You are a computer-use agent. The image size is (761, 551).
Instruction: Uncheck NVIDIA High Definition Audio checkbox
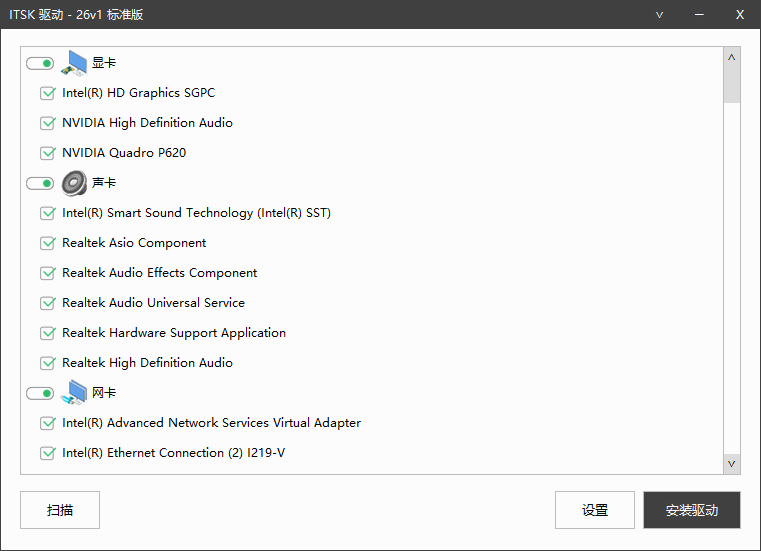click(47, 123)
